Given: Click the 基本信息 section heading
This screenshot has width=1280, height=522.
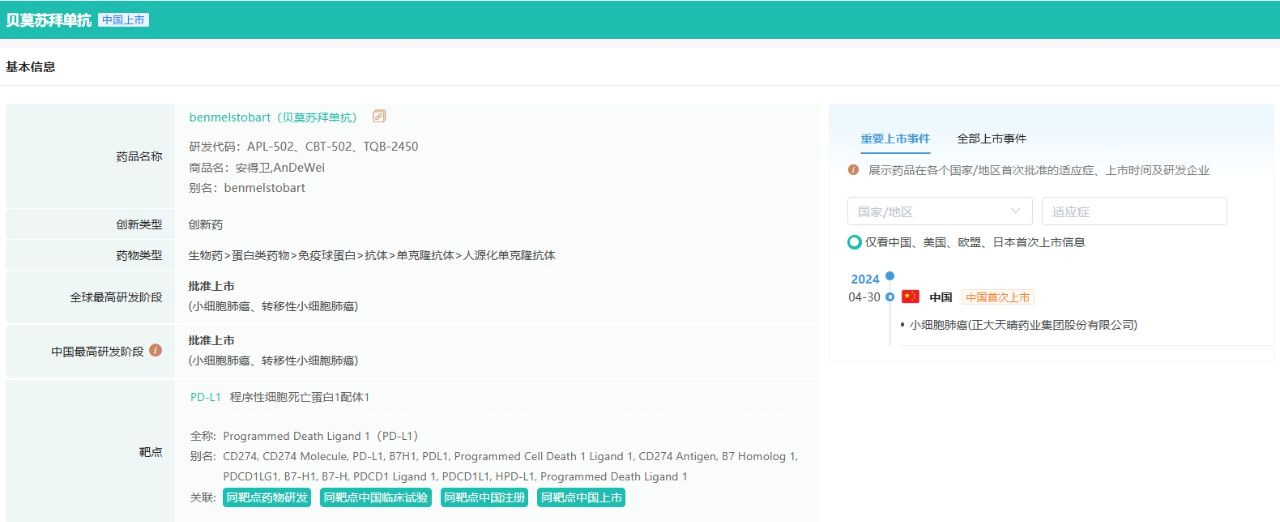Looking at the screenshot, I should tap(31, 67).
